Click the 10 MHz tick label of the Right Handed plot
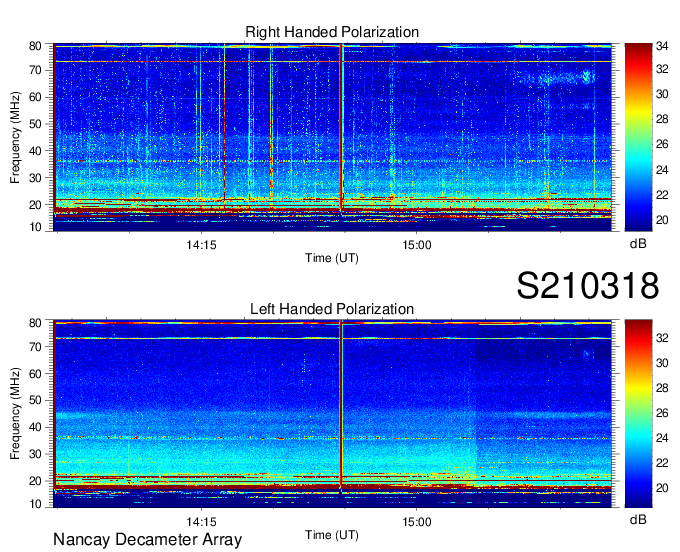Screen dimensions: 680x552 35,227
